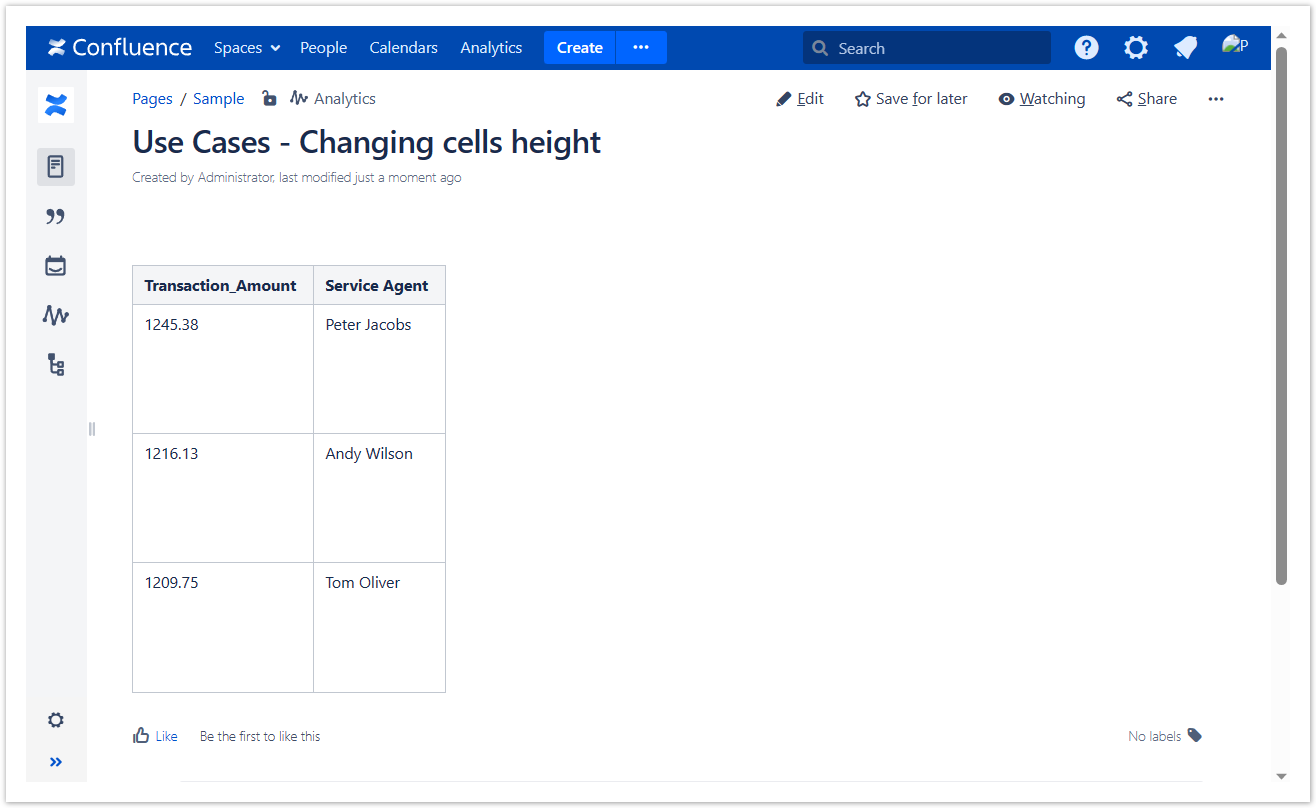Click the blue Create button
Viewport: 1316px width, 808px height.
[x=579, y=48]
